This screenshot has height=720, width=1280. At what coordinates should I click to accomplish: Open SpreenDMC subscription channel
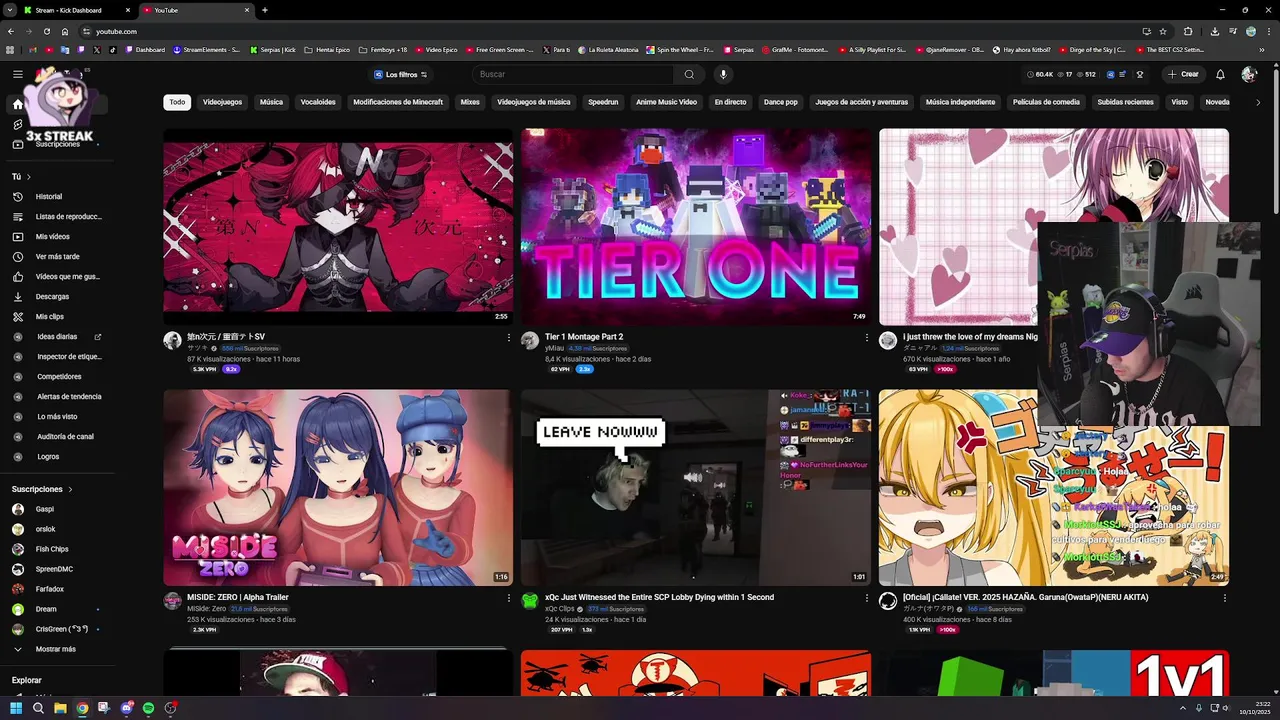click(x=54, y=569)
